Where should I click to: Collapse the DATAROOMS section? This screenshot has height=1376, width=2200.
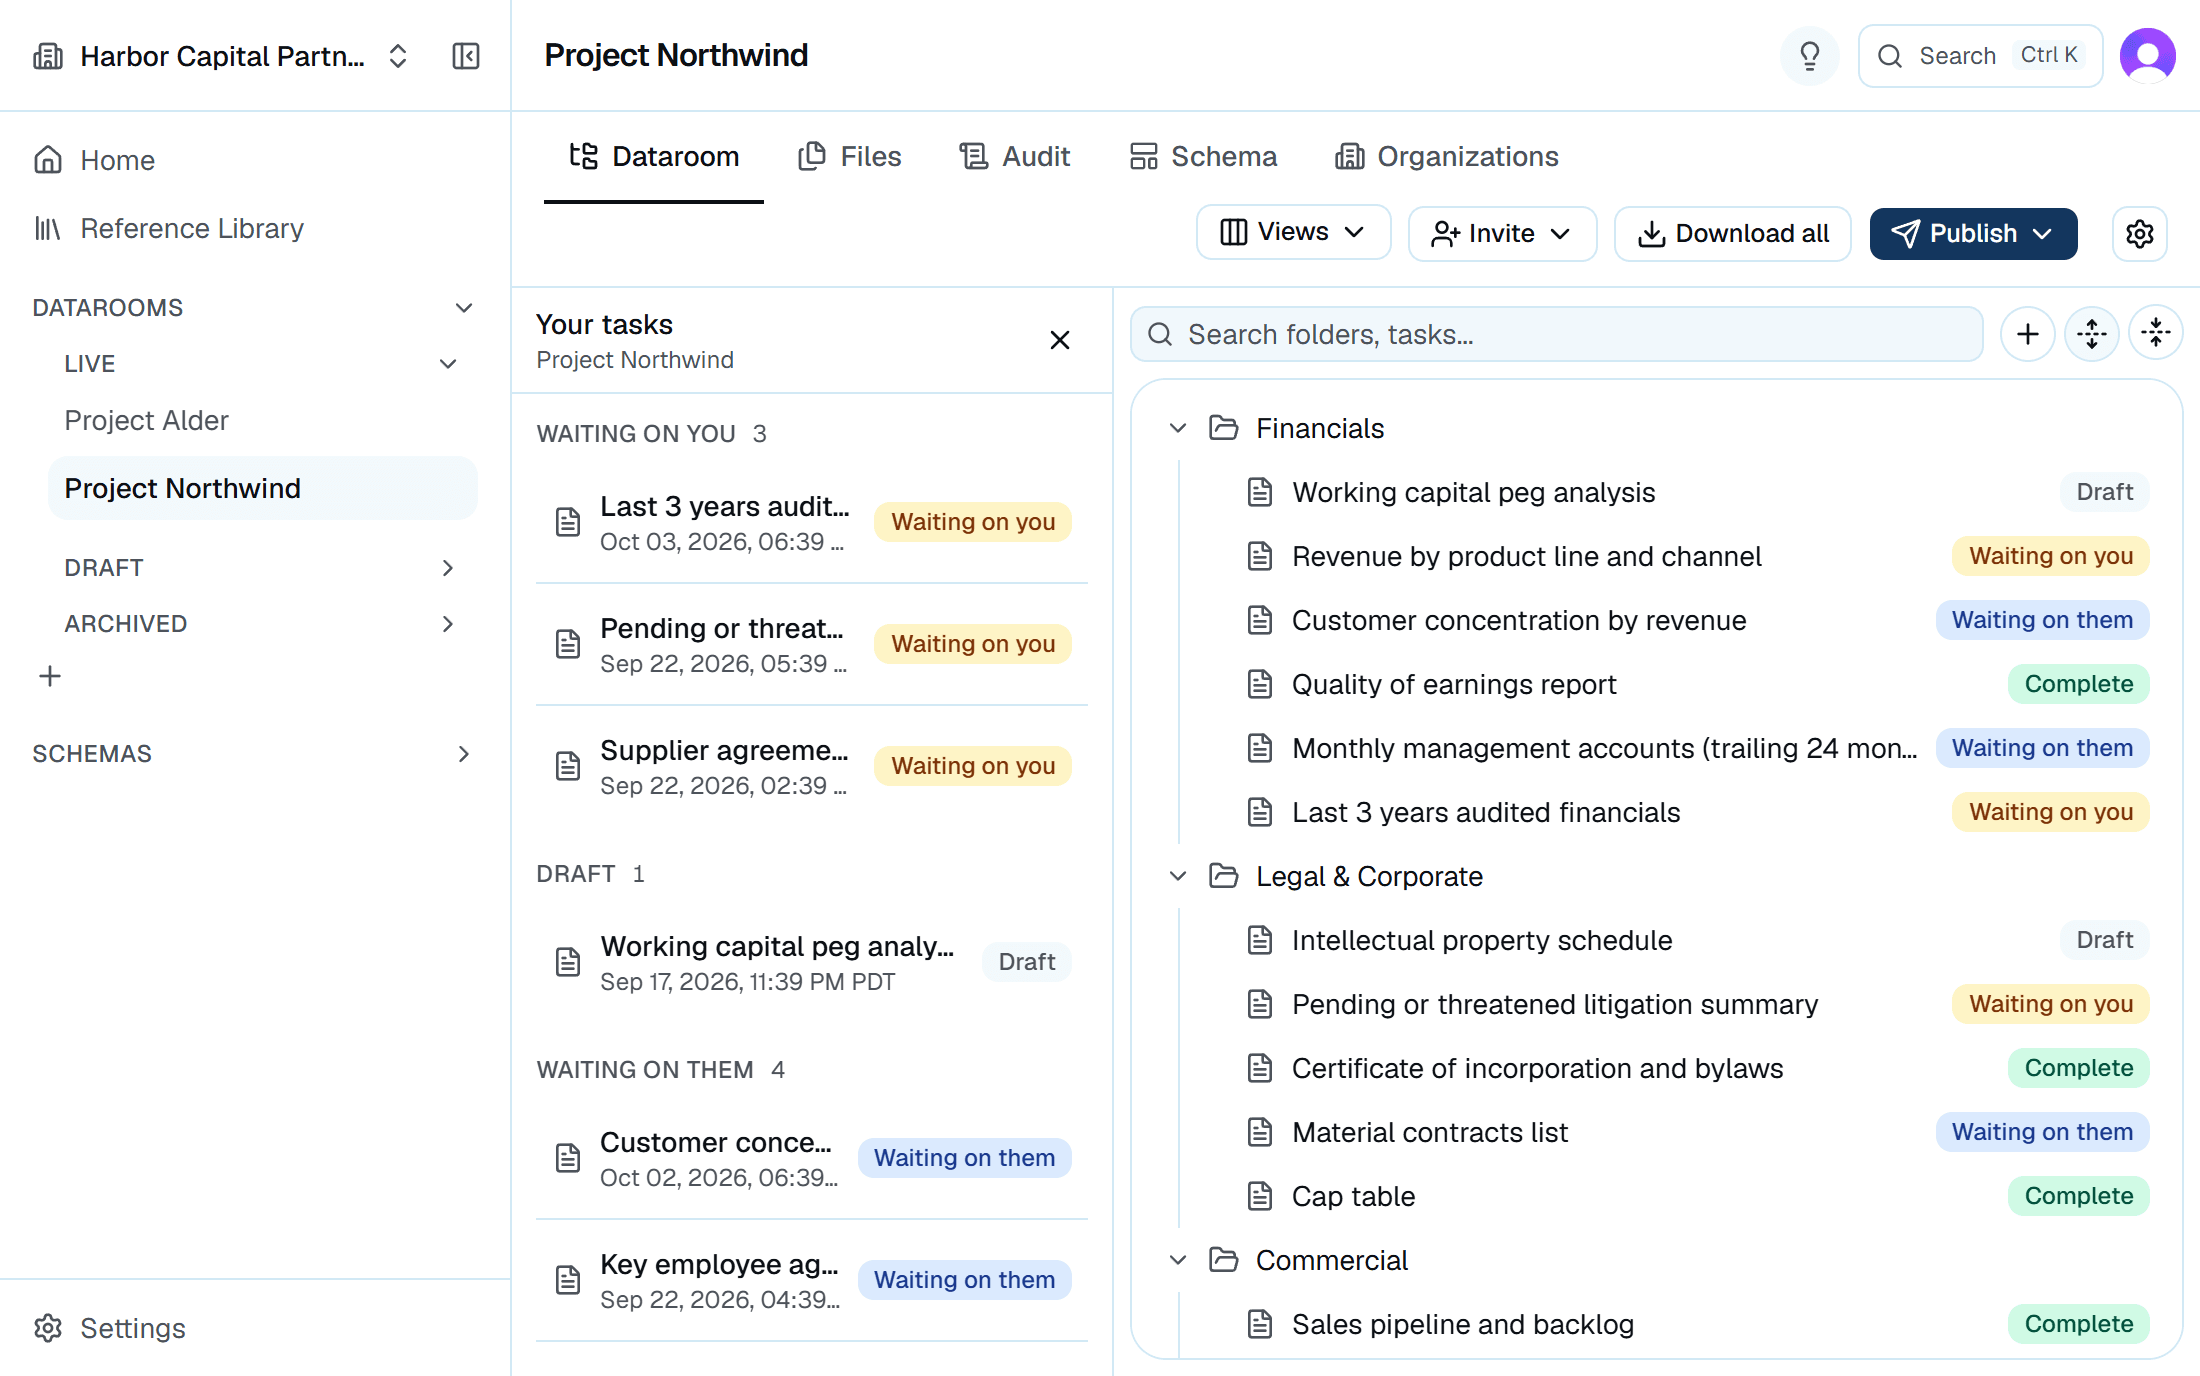(464, 308)
